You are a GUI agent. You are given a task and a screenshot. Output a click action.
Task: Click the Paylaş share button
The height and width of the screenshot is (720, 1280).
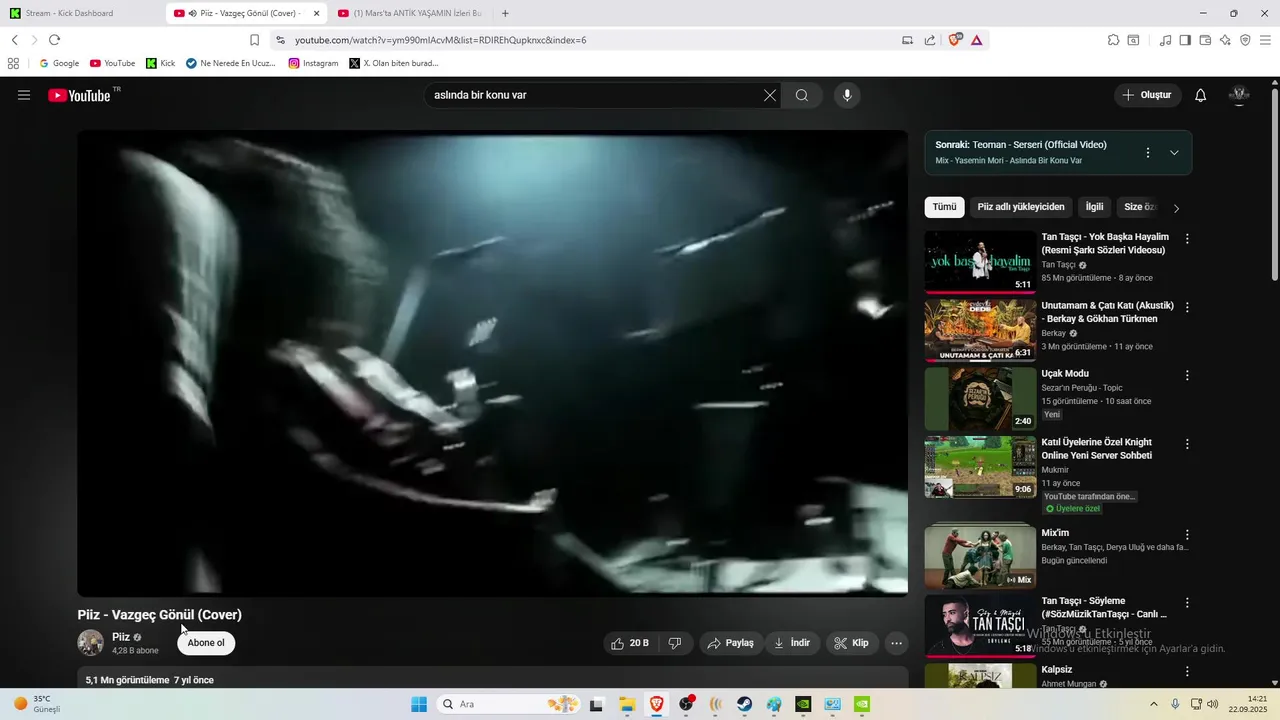point(731,643)
